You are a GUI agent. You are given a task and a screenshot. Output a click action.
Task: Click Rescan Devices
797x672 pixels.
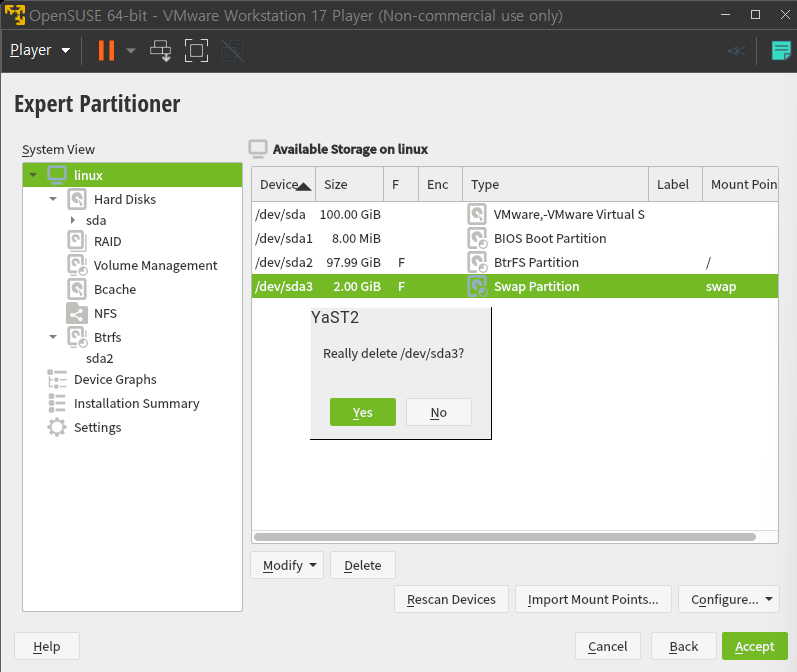(451, 599)
